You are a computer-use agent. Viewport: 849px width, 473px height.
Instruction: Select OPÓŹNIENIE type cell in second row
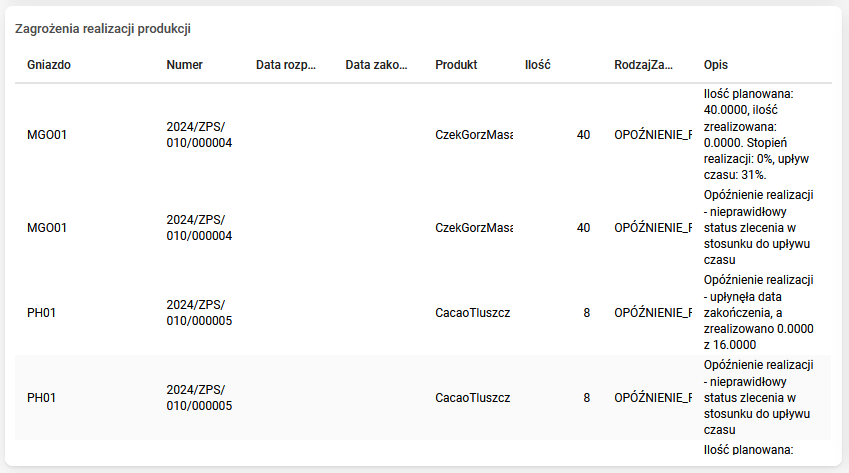coord(653,228)
